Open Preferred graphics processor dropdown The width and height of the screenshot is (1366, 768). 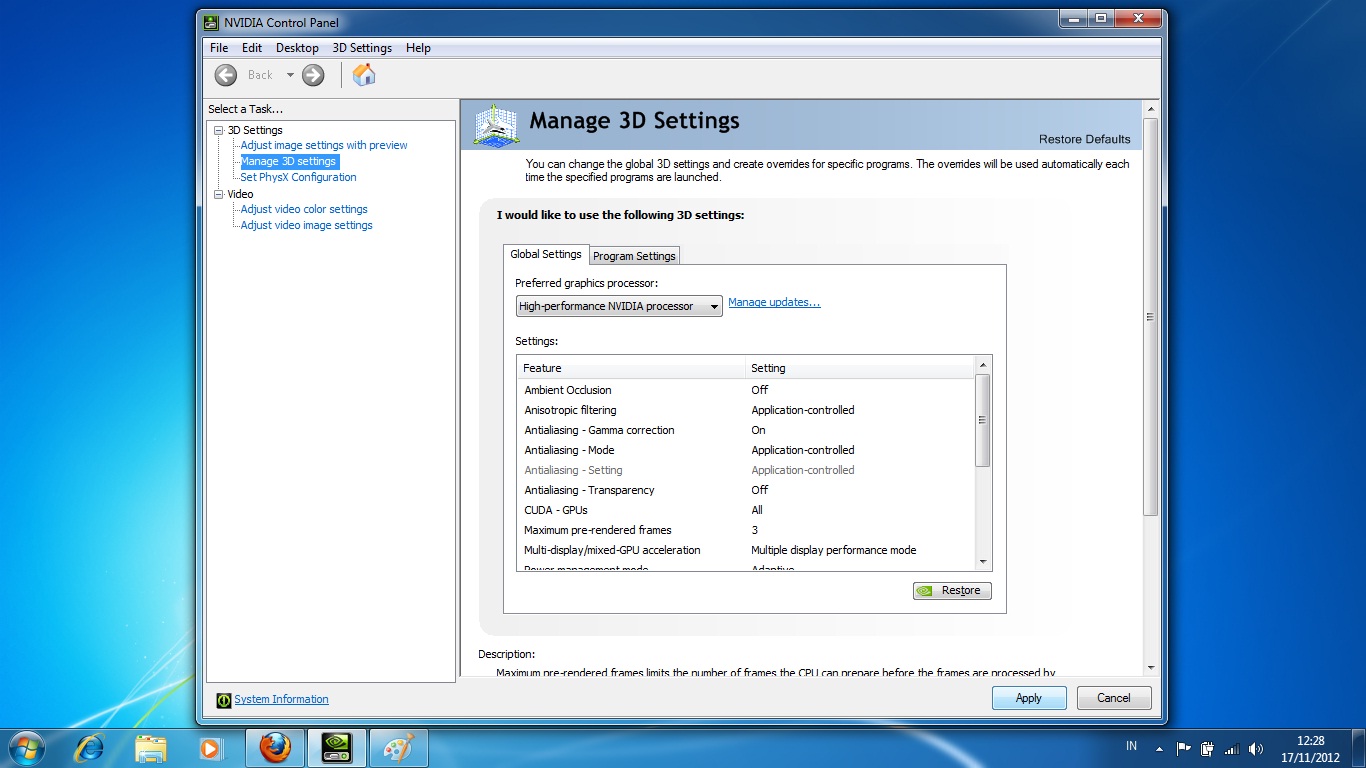click(619, 306)
